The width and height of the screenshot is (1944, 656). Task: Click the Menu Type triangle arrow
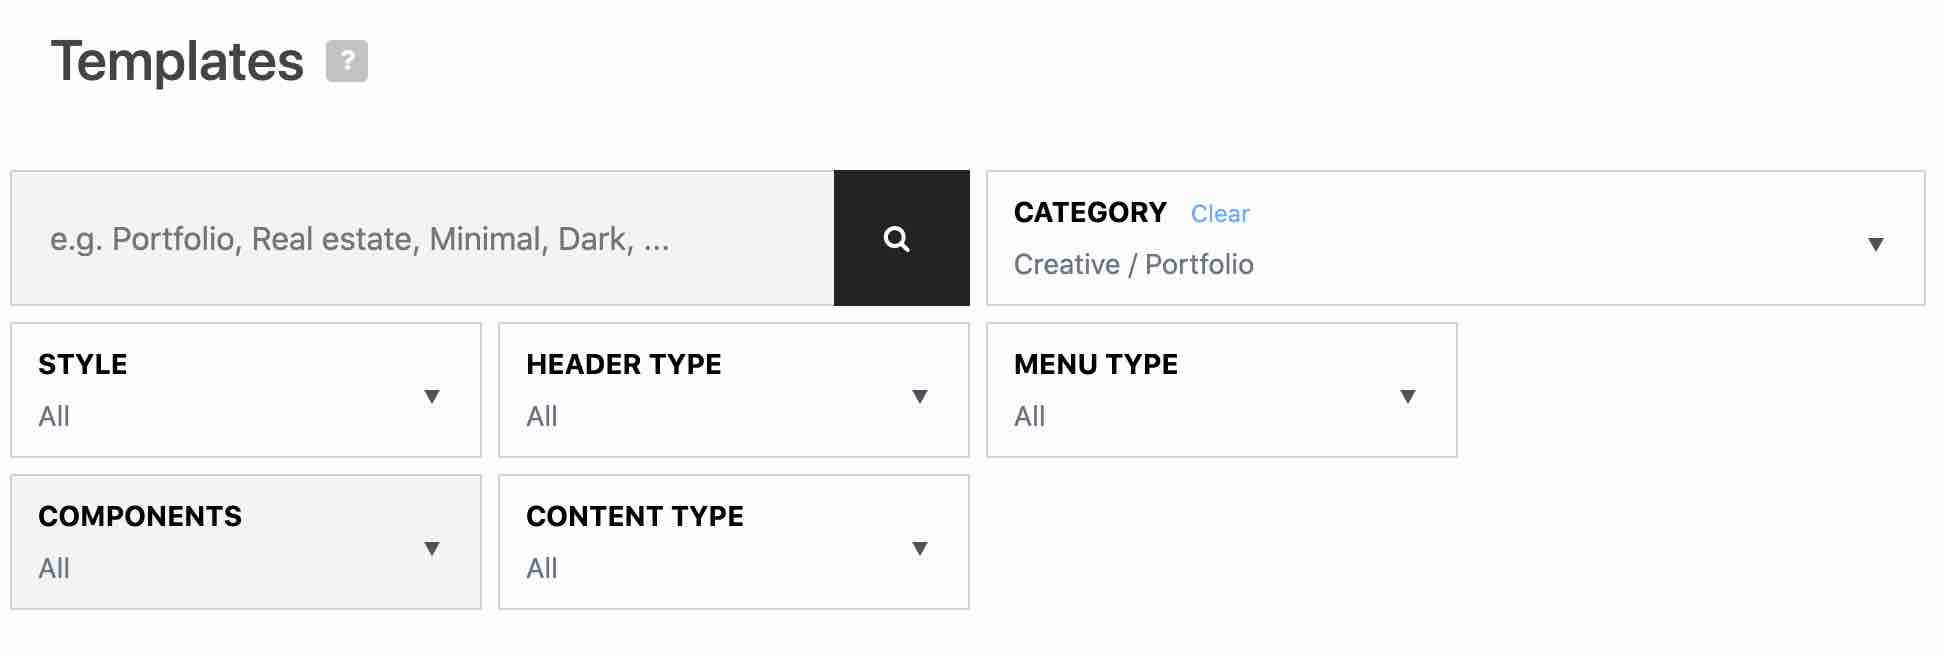point(1408,396)
